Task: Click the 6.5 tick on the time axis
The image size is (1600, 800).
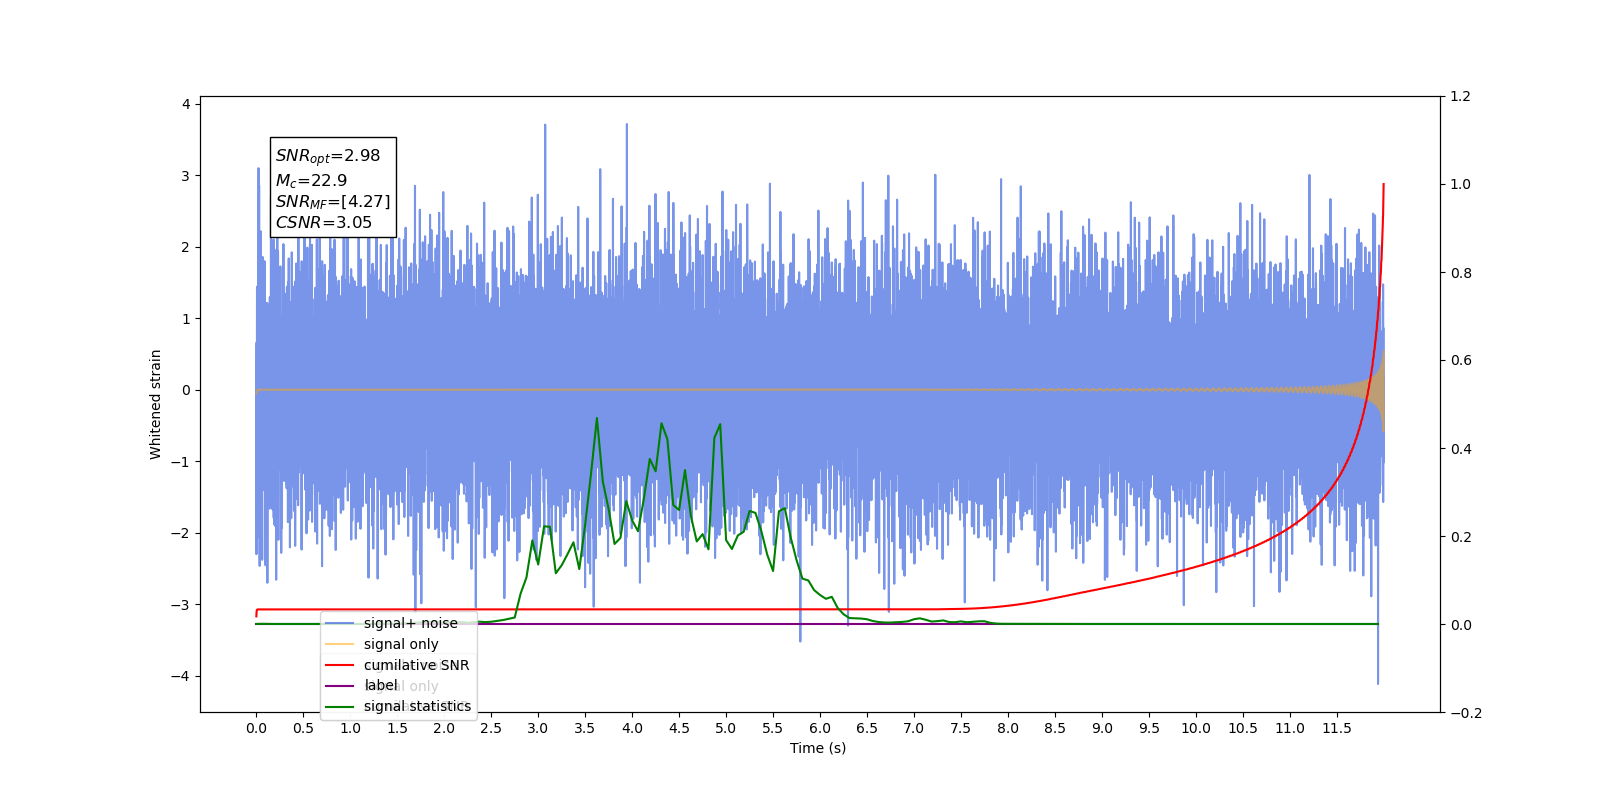Action: tap(867, 728)
